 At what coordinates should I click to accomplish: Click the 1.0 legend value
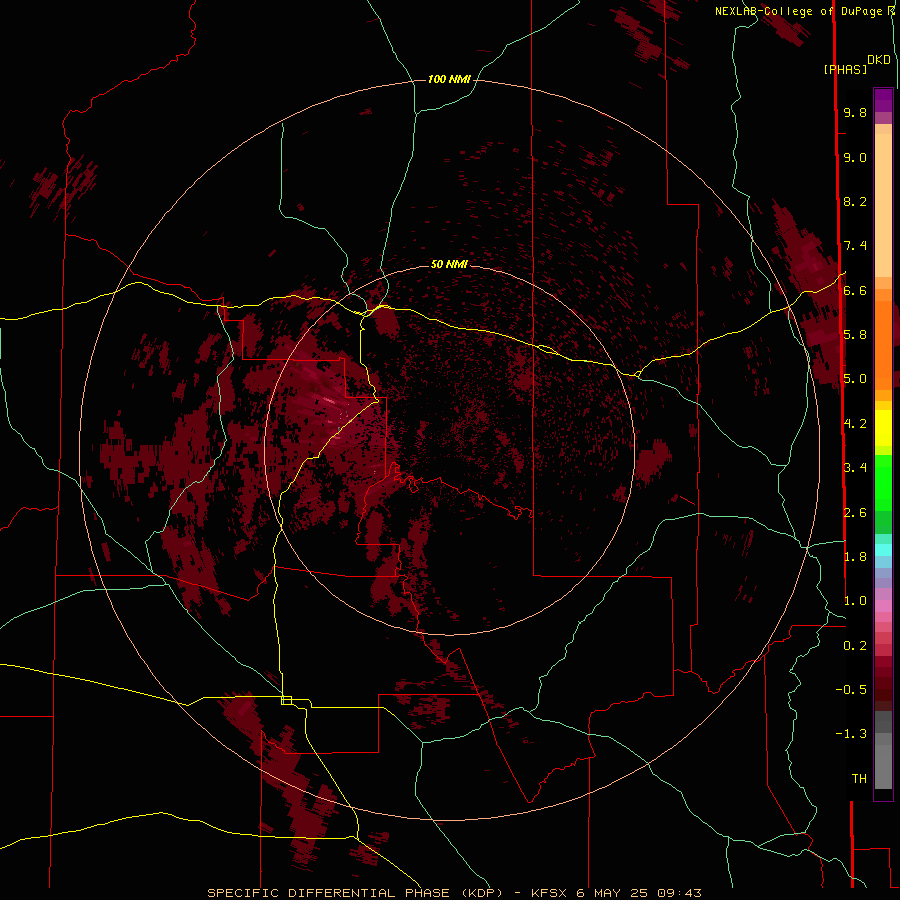coord(855,601)
